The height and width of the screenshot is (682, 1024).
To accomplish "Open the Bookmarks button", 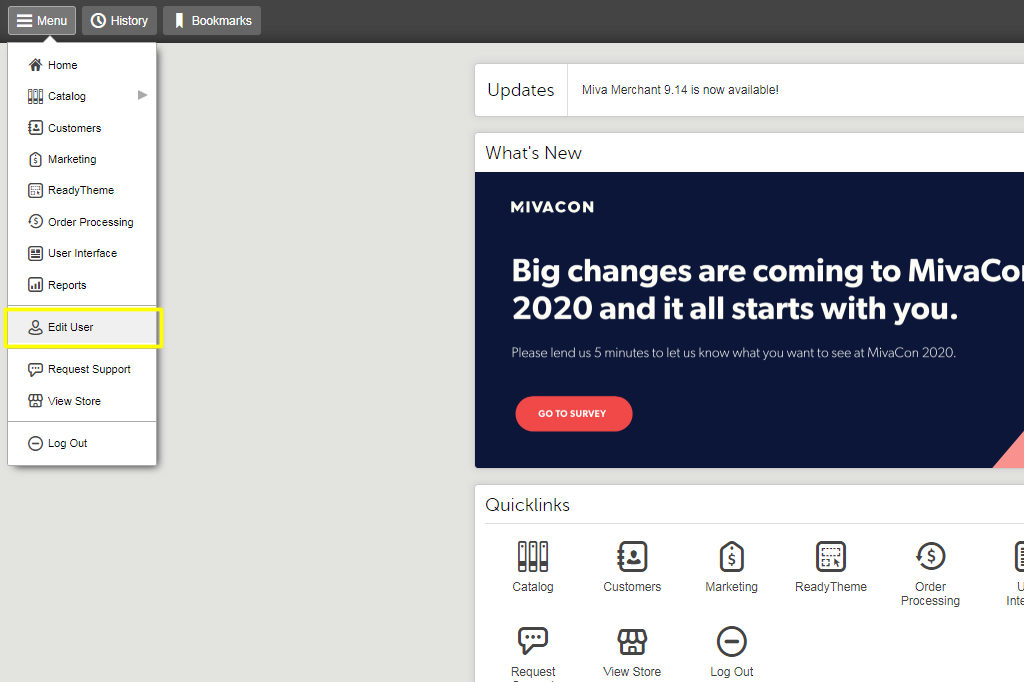I will pyautogui.click(x=212, y=20).
